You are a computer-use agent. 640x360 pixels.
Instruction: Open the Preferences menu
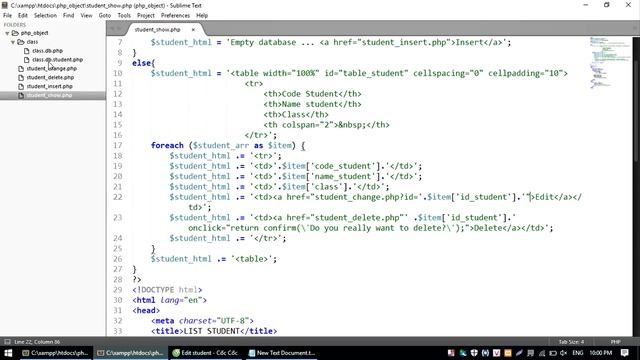coord(175,16)
